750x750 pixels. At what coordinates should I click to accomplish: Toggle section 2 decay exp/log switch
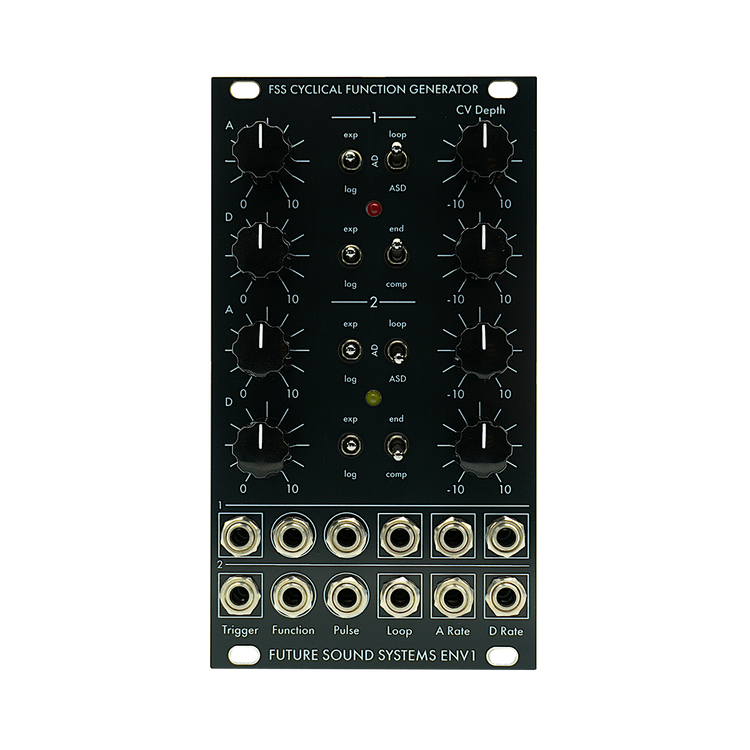[x=351, y=445]
